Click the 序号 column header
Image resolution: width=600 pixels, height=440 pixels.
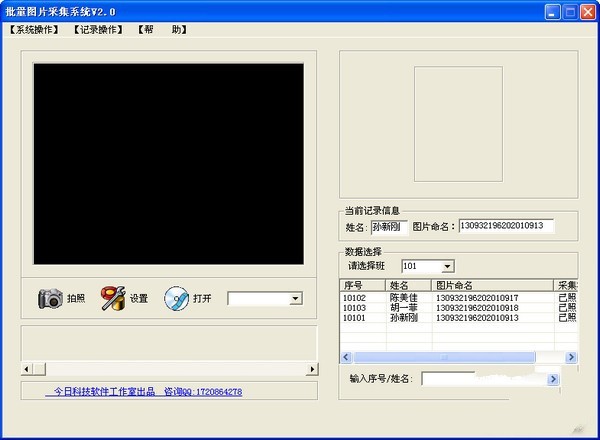[x=362, y=285]
